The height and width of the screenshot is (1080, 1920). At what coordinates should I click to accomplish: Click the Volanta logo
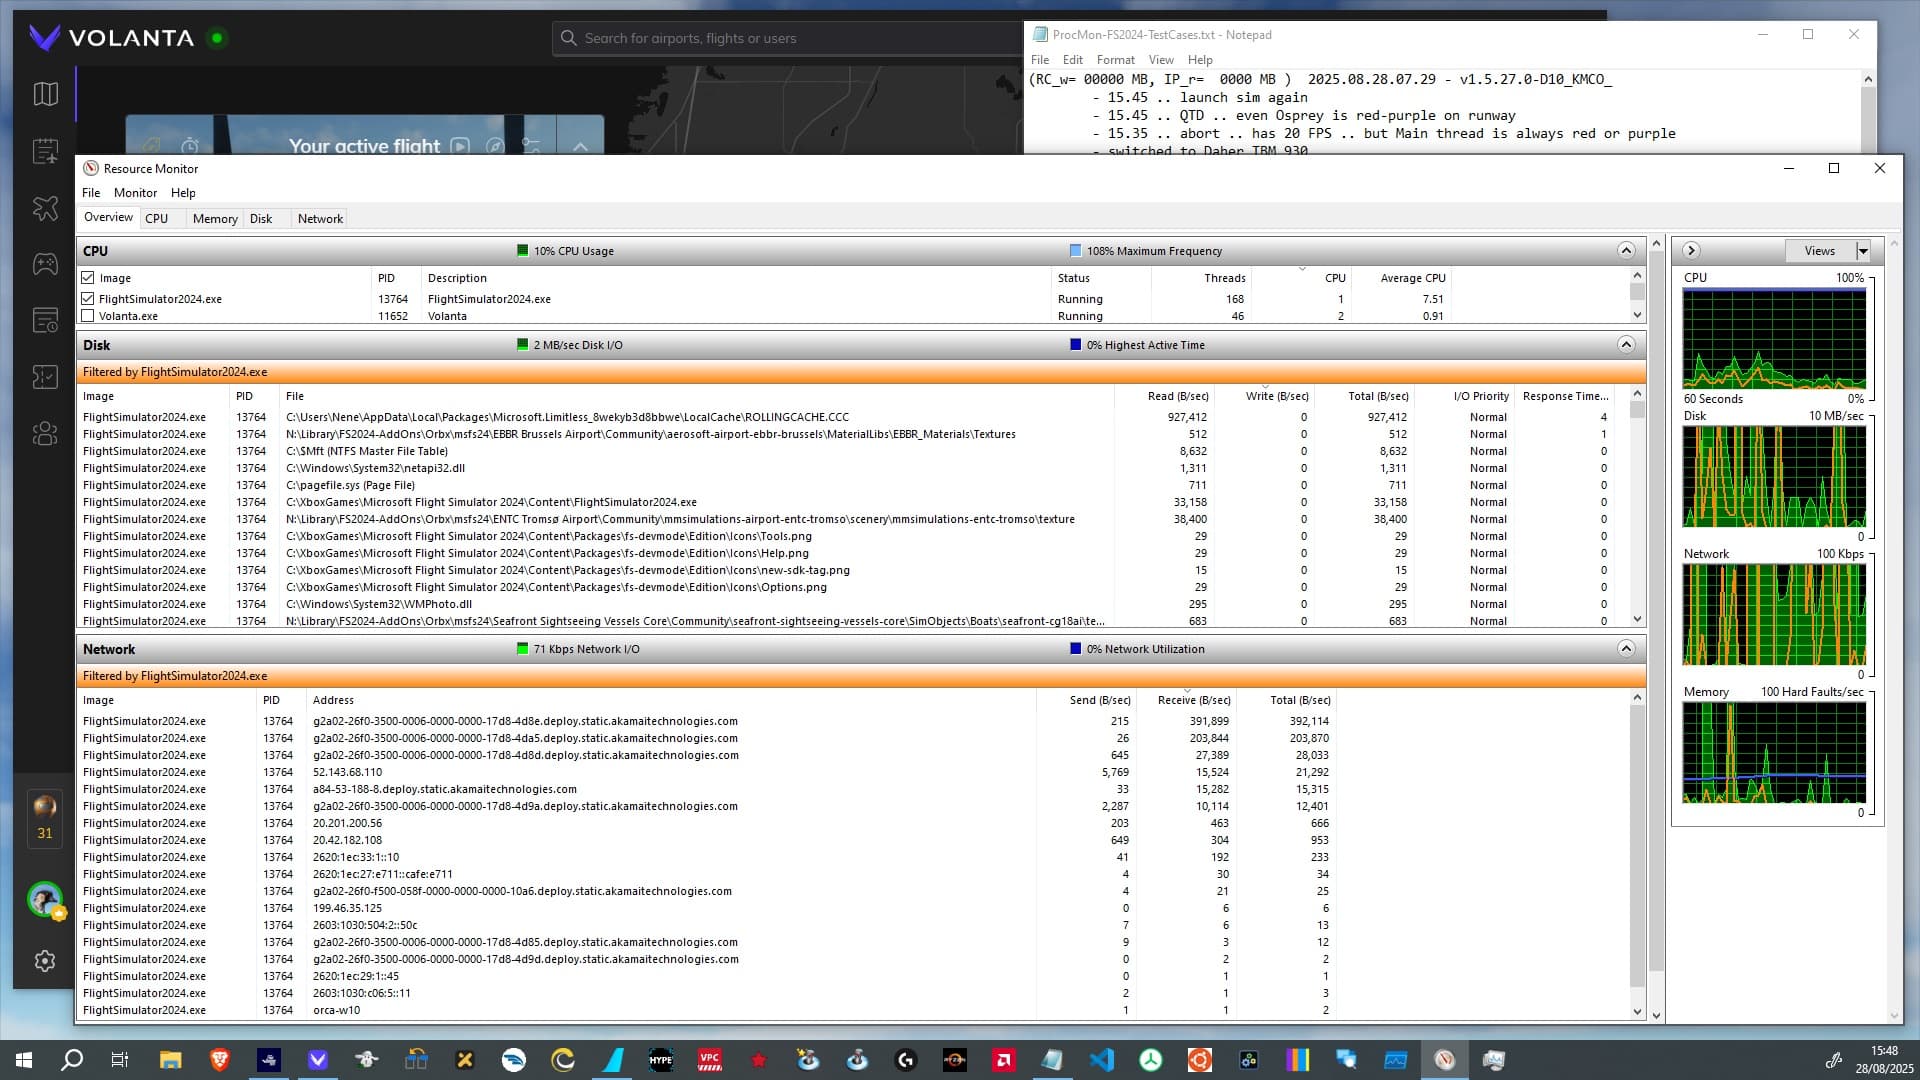point(111,38)
